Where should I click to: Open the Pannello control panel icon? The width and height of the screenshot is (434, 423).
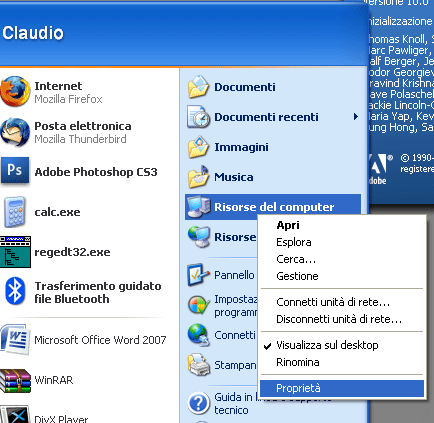199,275
